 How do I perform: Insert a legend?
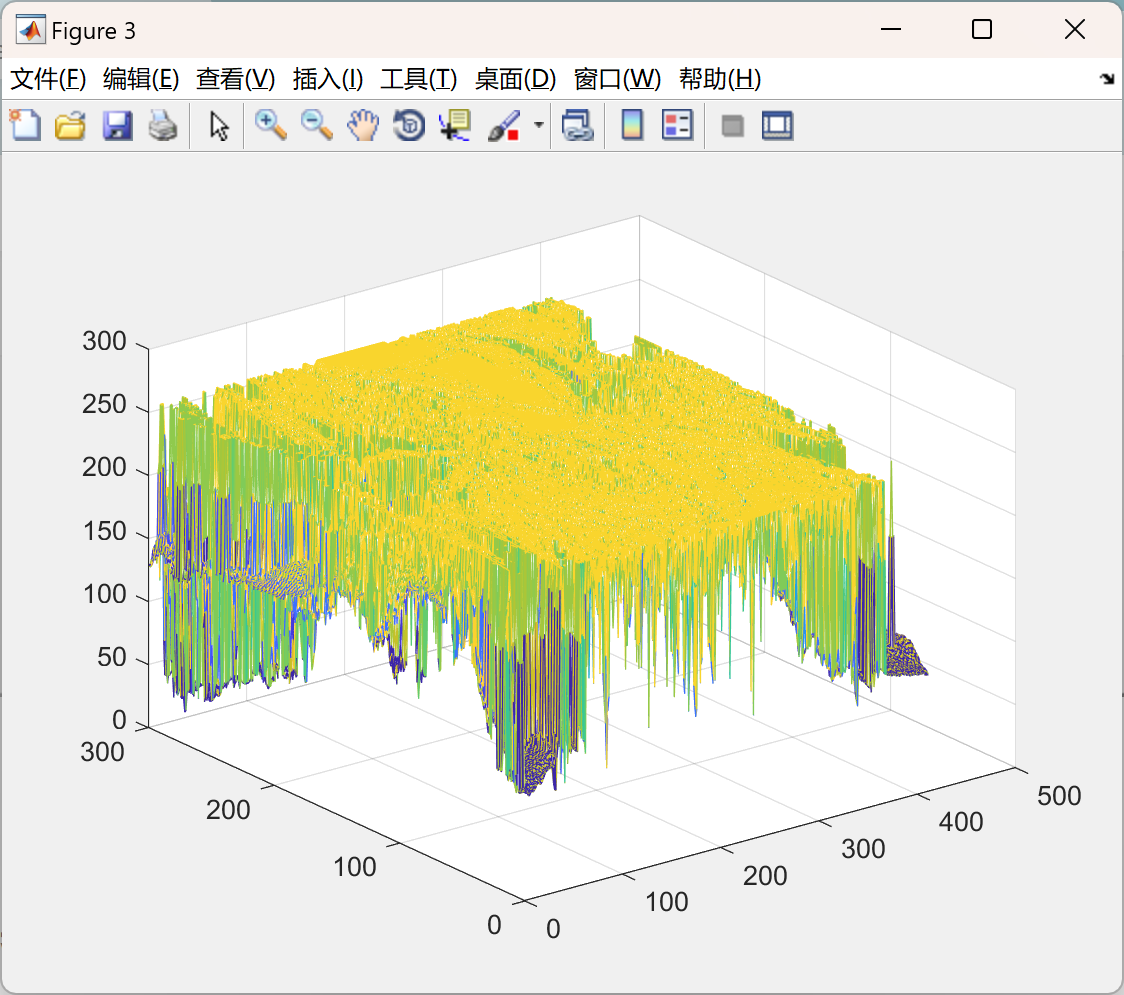pyautogui.click(x=677, y=125)
